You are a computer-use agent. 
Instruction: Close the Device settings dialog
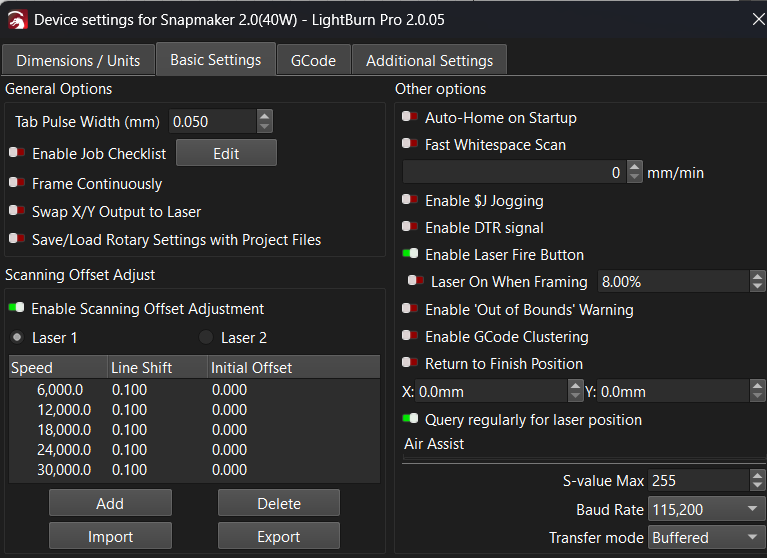(758, 18)
